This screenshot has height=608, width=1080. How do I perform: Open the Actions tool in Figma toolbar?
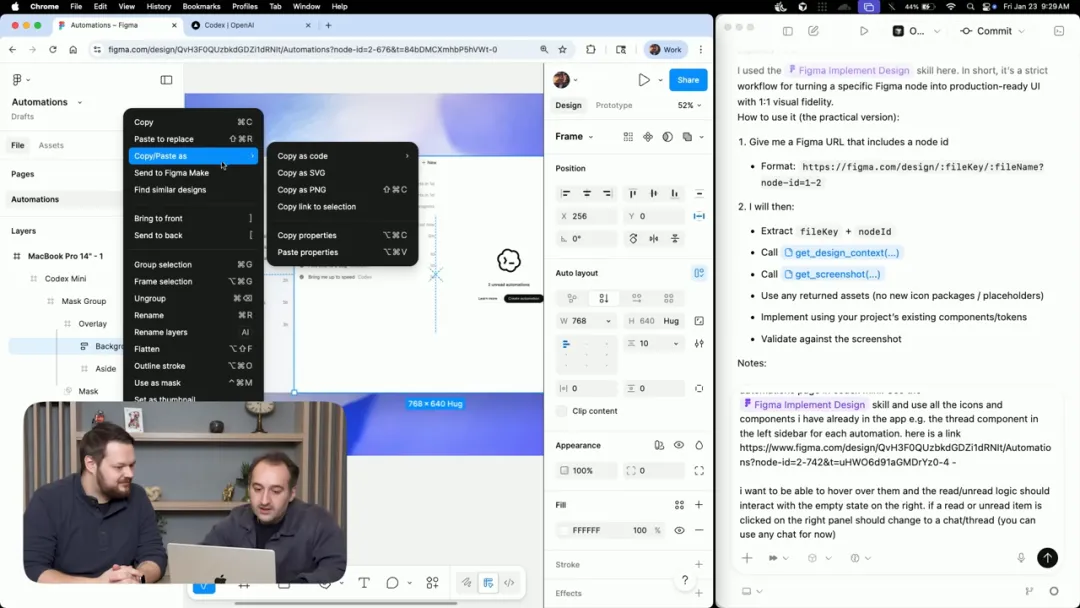pos(433,583)
